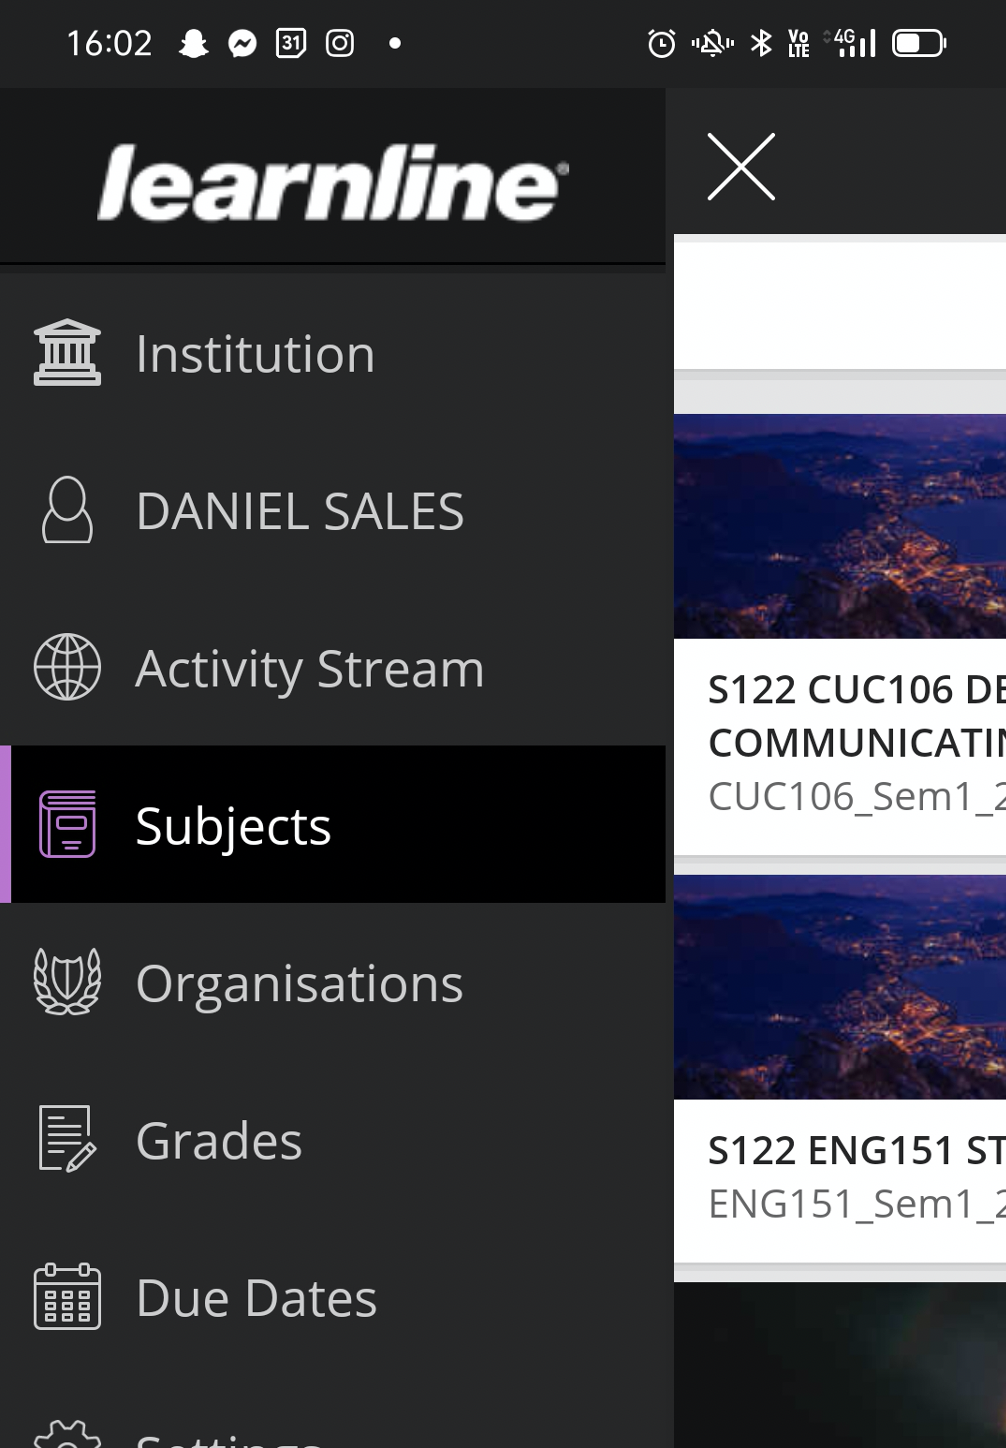
Task: Tap the Institution building icon
Action: [x=67, y=353]
